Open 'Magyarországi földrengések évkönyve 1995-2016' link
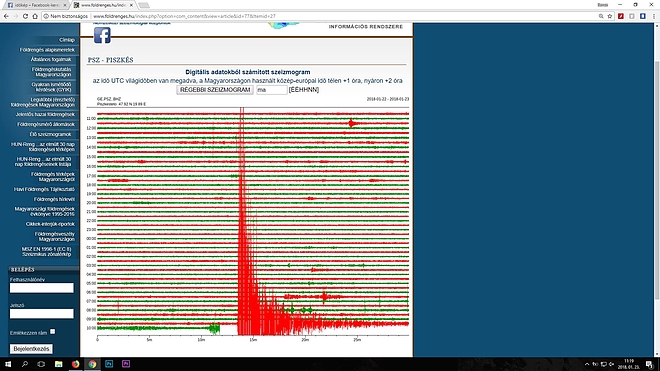Image resolution: width=660 pixels, height=371 pixels. [x=45, y=211]
